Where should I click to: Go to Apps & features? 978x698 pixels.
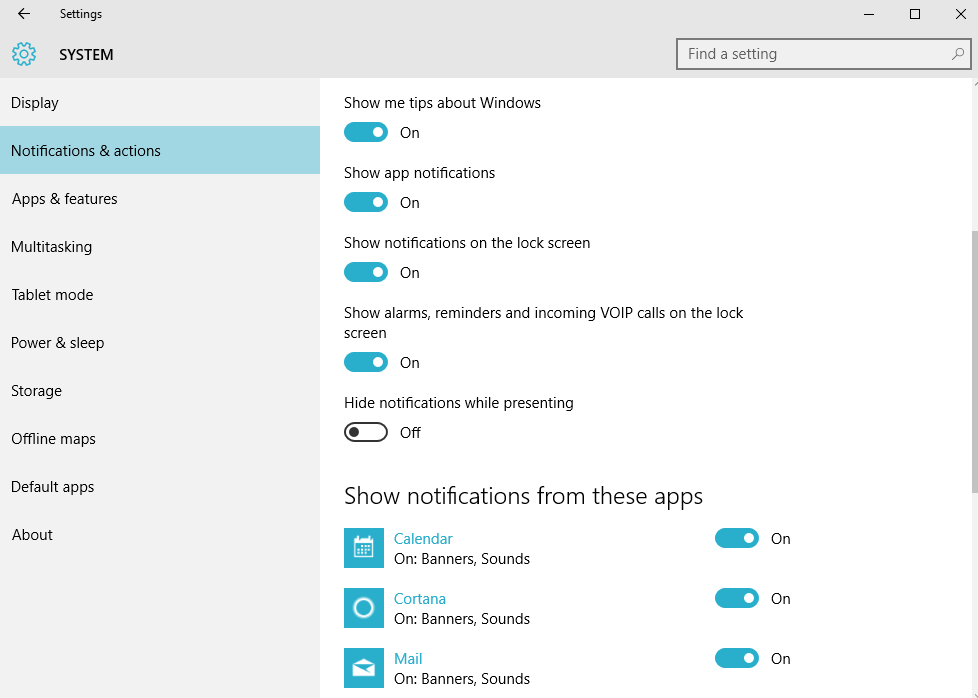click(x=160, y=198)
